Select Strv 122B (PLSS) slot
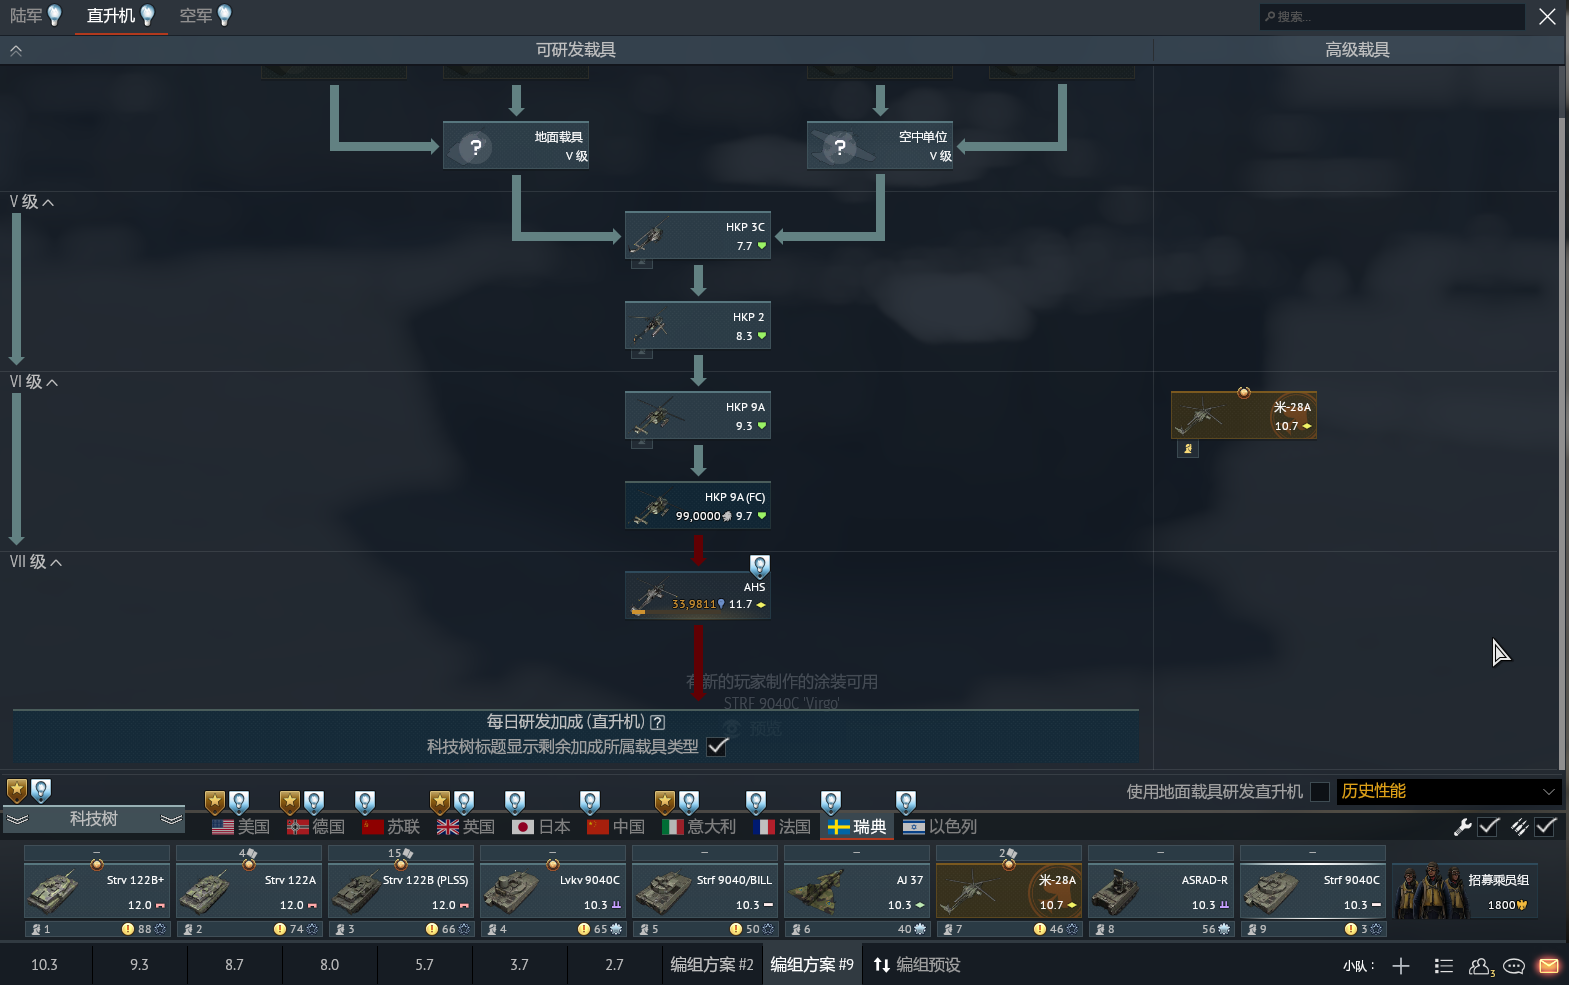The height and width of the screenshot is (985, 1569). point(401,891)
